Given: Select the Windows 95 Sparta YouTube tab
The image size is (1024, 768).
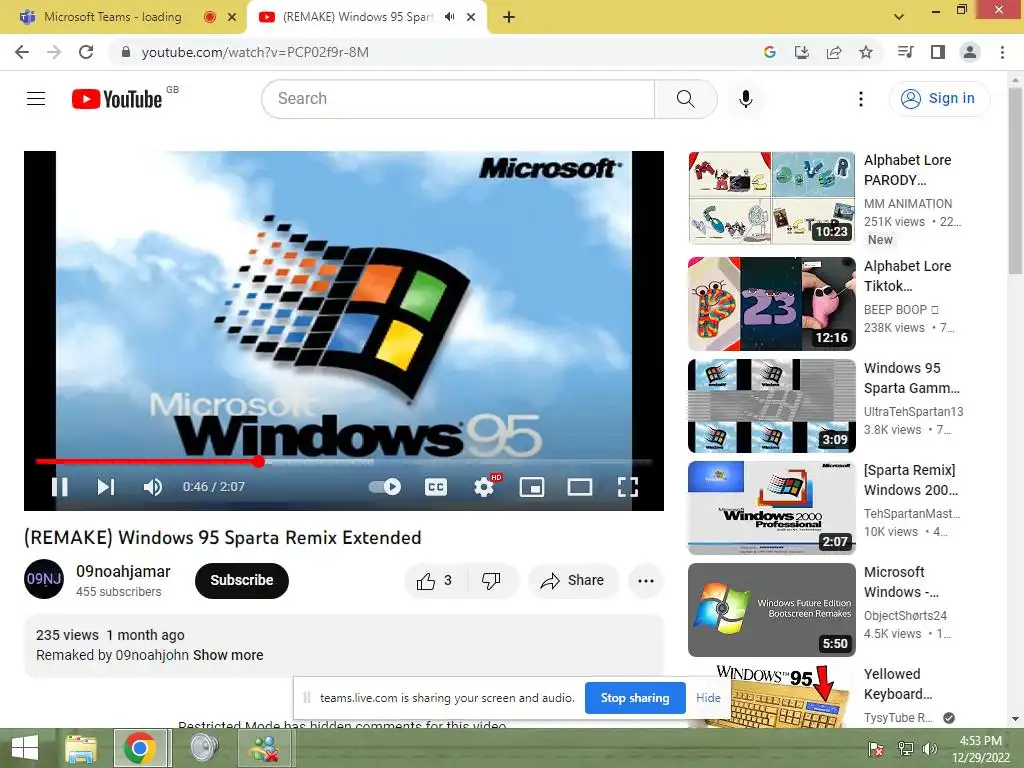Looking at the screenshot, I should pos(358,17).
